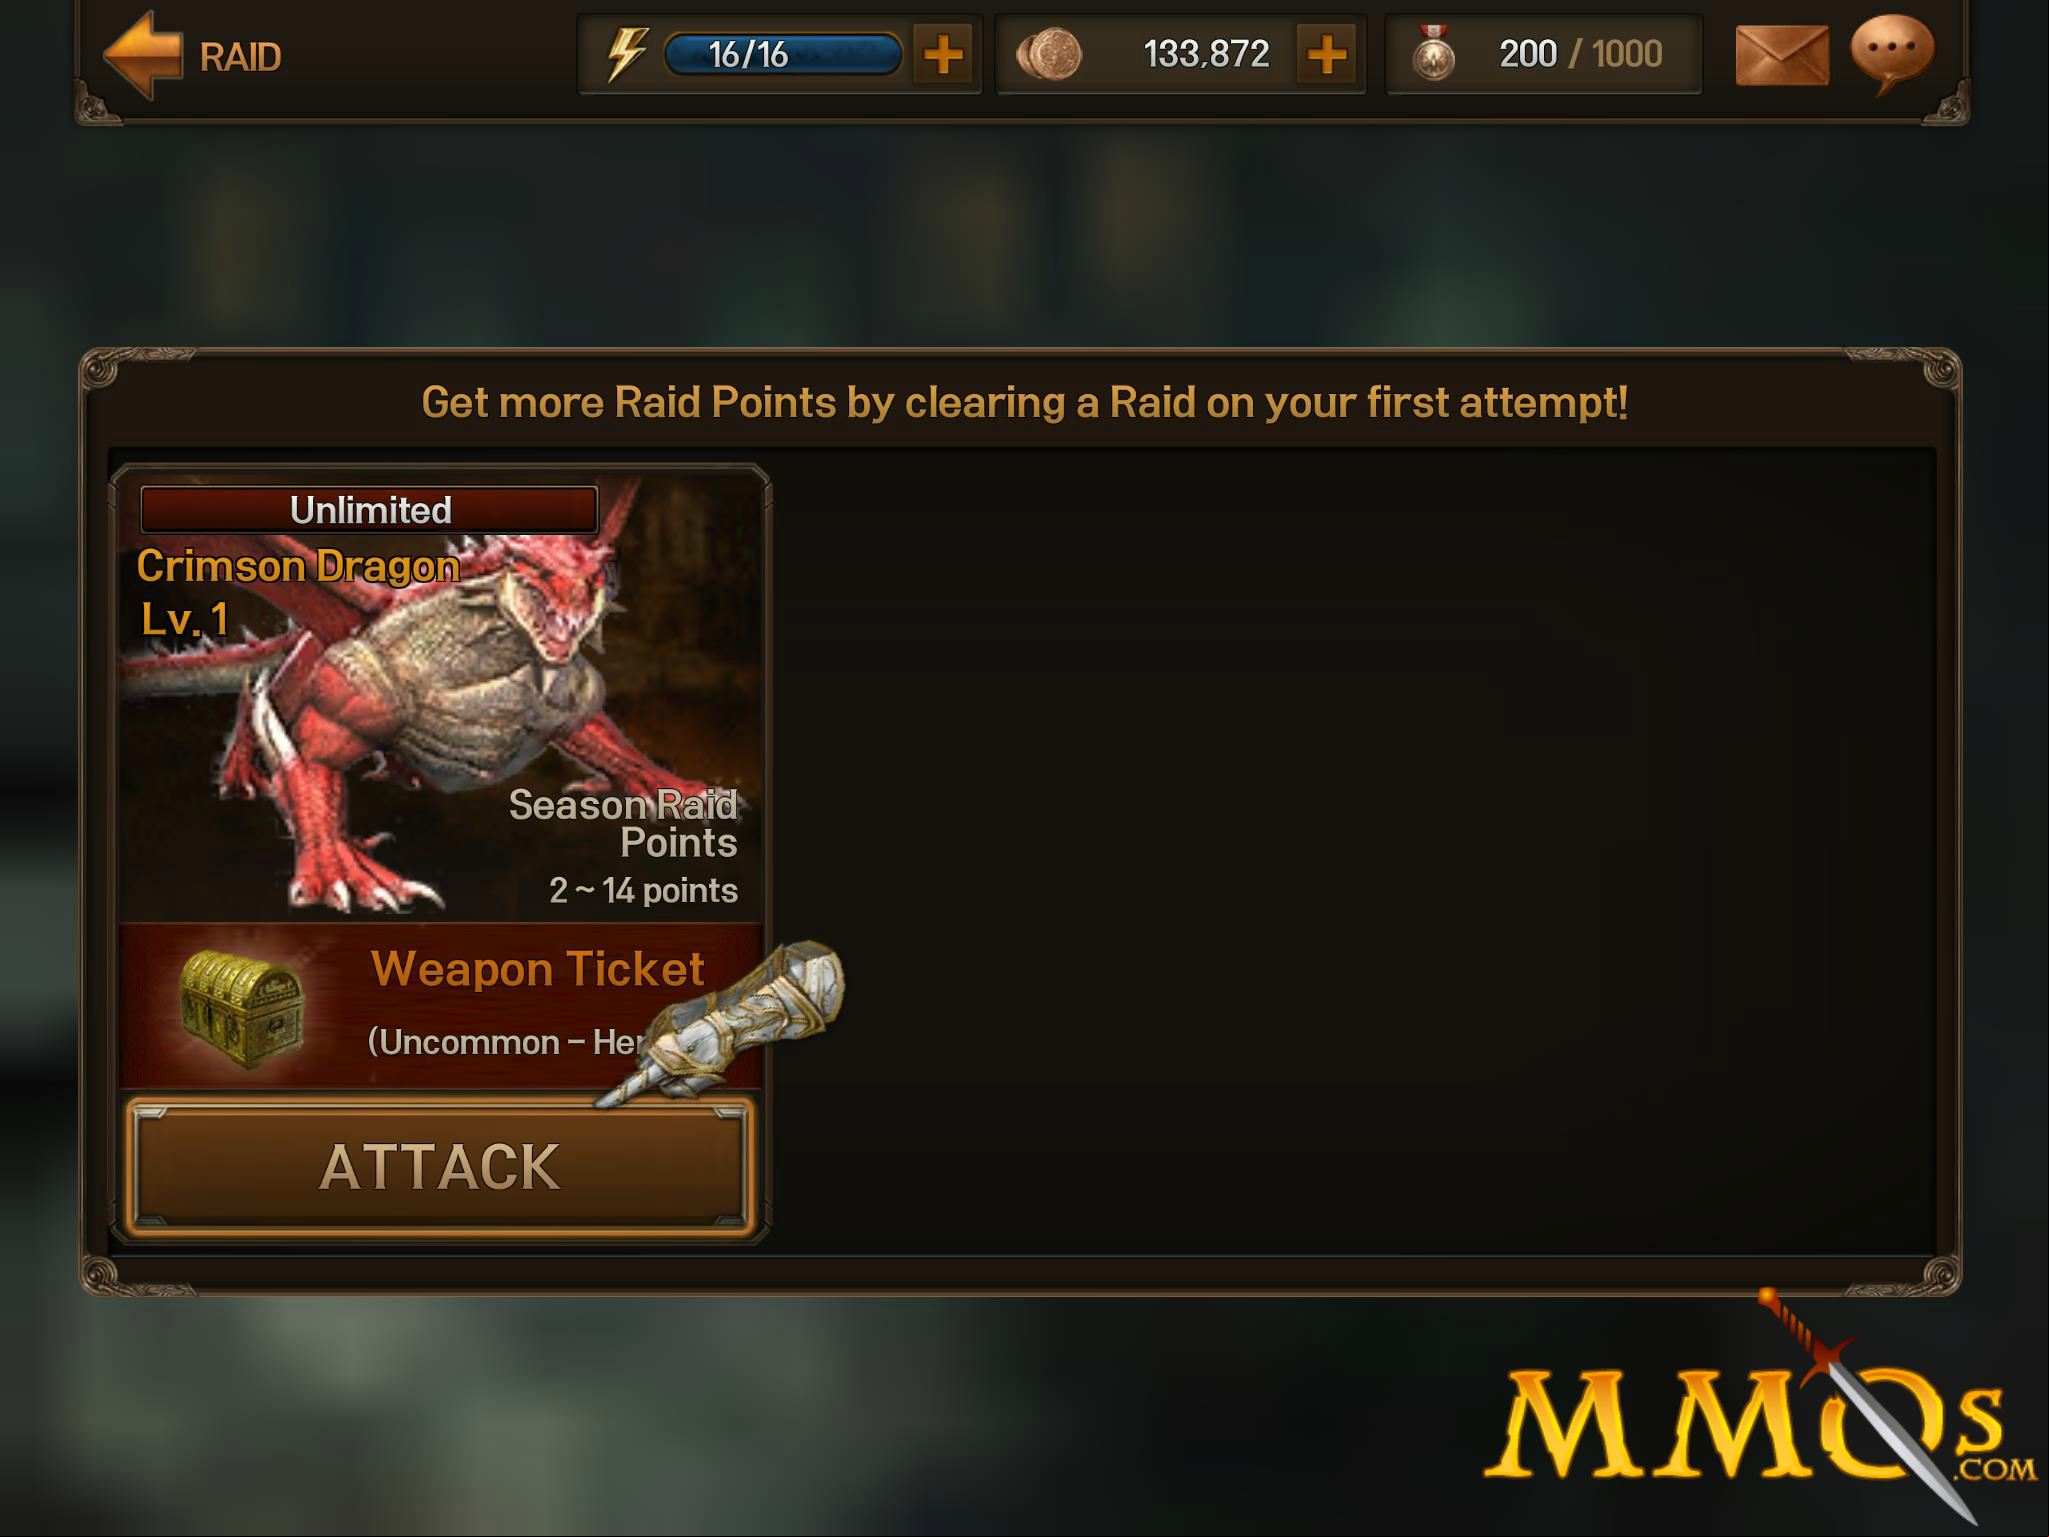Viewport: 2049px width, 1537px height.
Task: Tap the copper coins icon
Action: 1049,54
